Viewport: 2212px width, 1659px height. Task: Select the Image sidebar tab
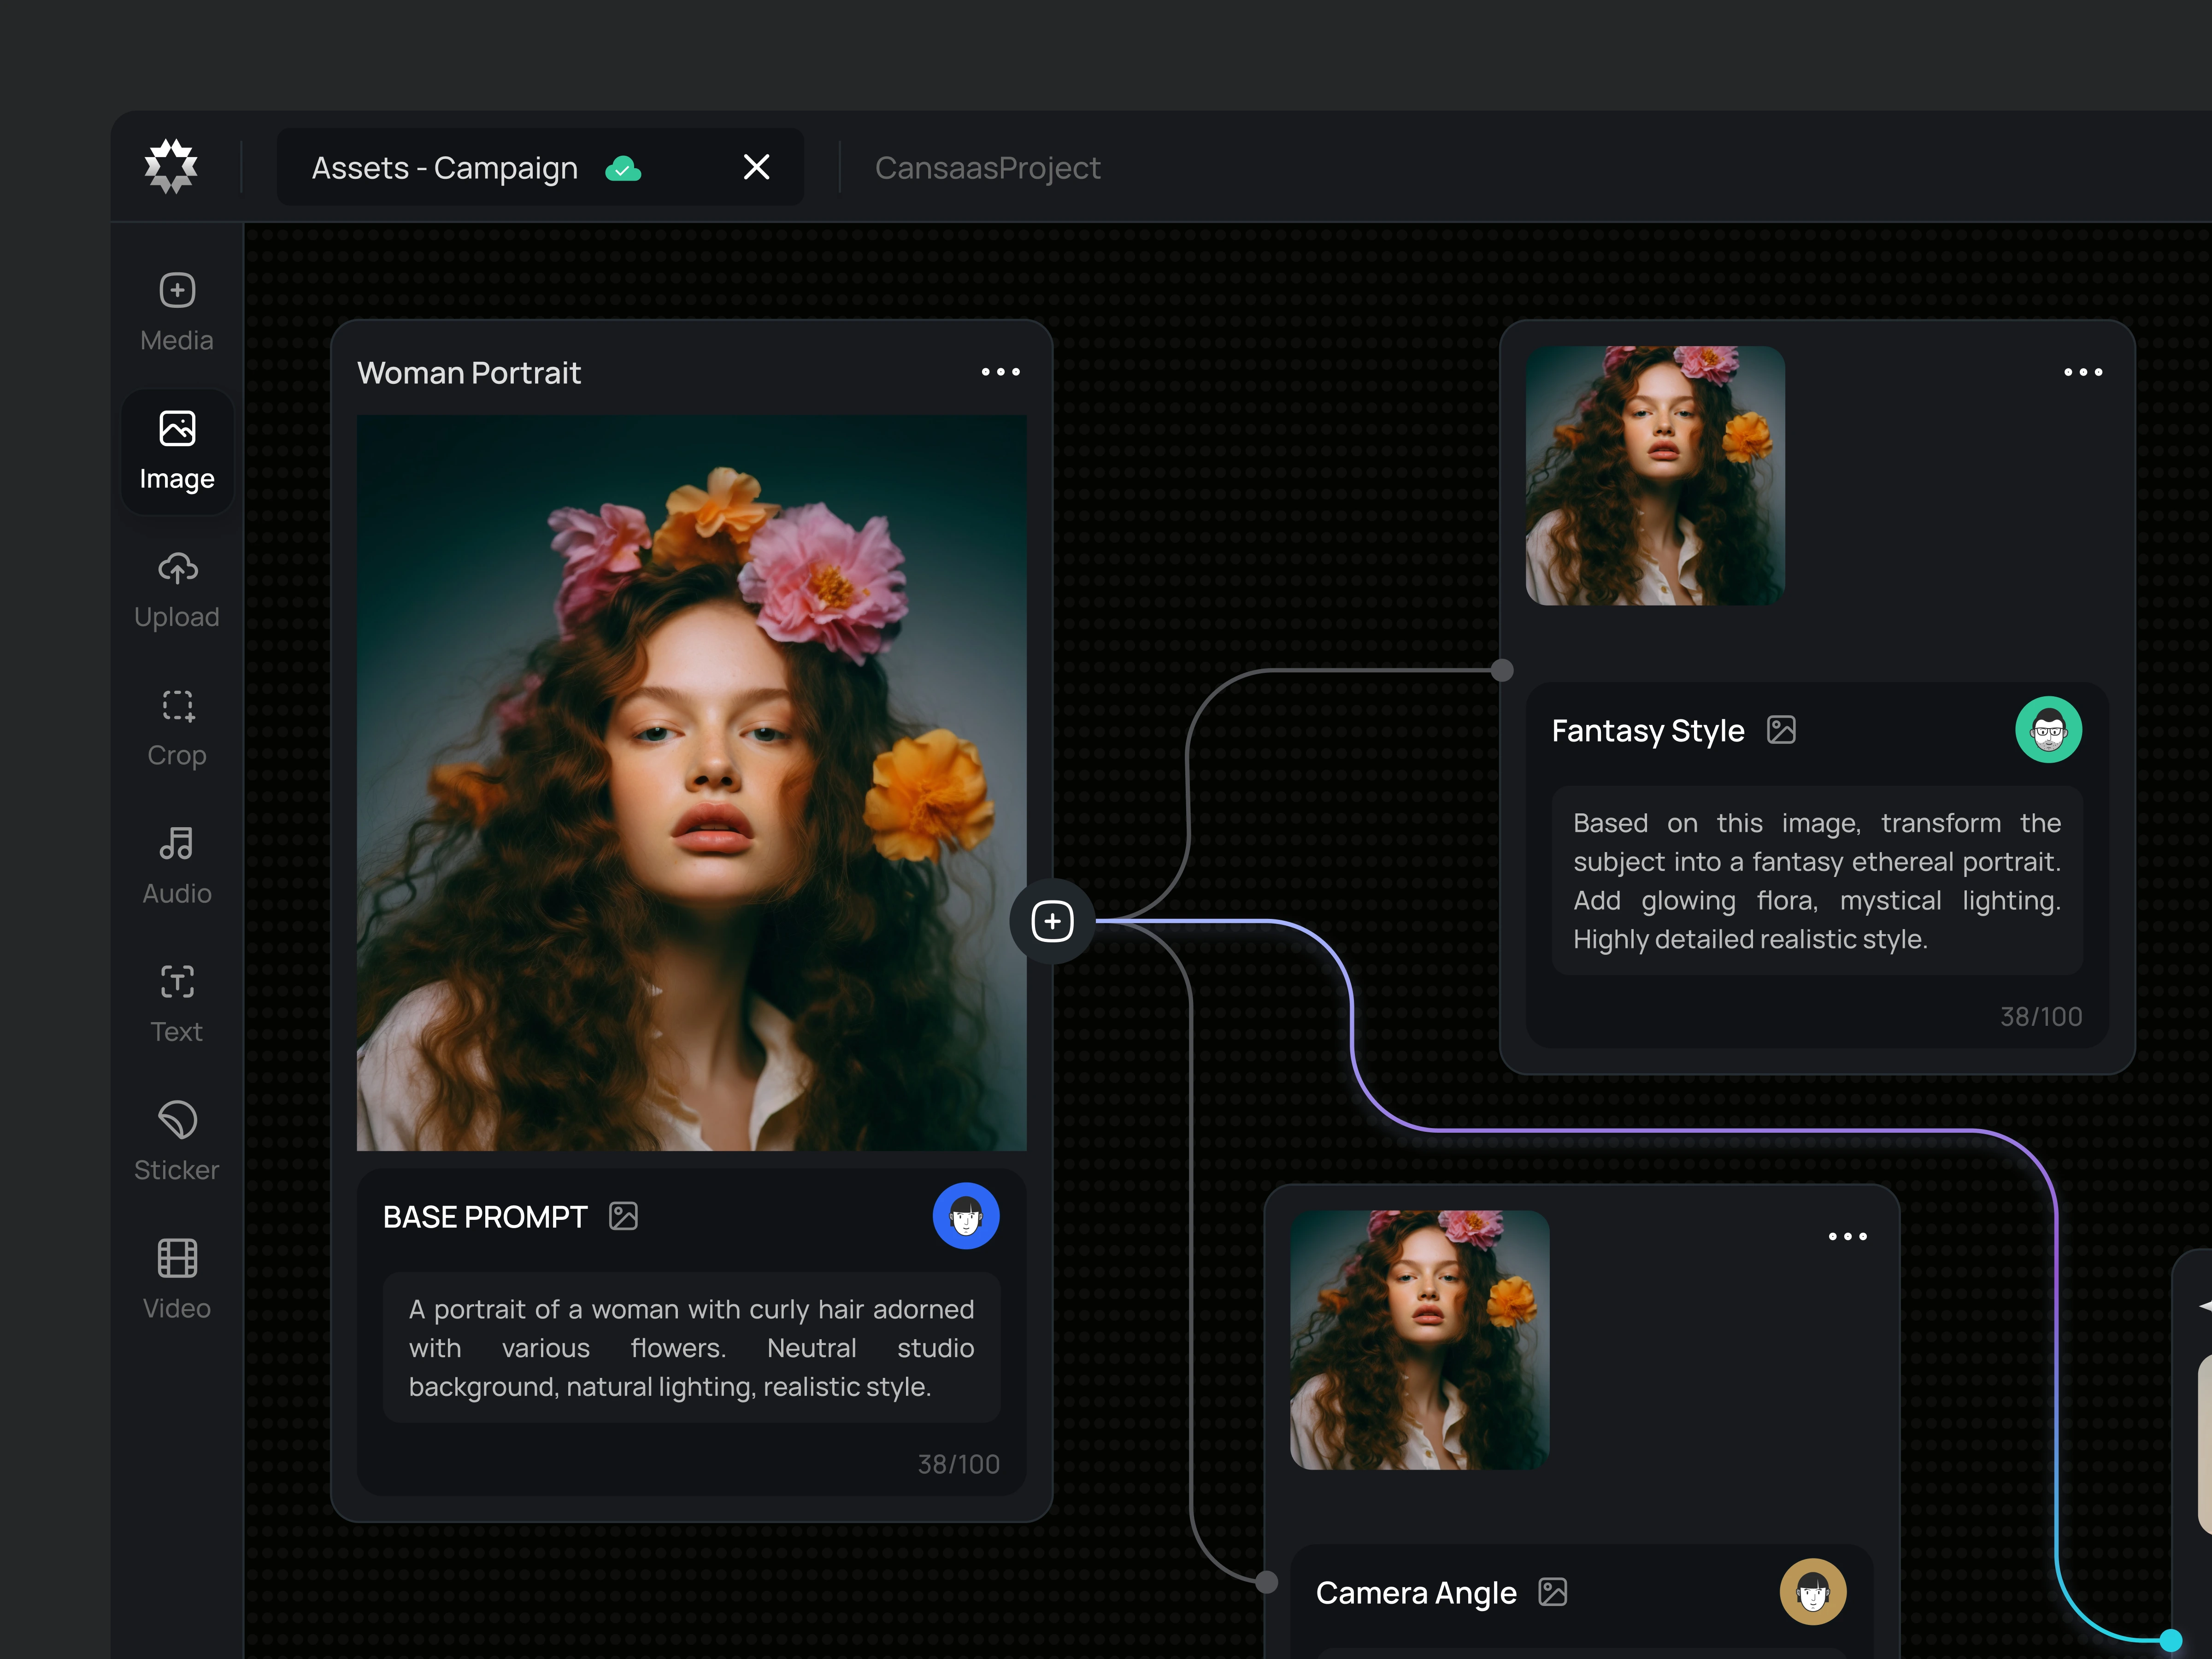point(177,451)
